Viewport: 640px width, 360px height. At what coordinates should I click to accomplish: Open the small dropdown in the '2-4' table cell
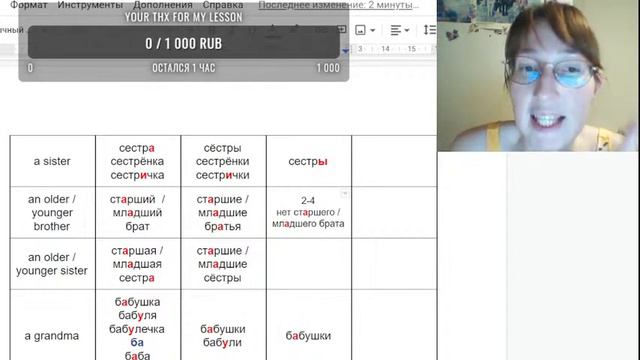[344, 193]
